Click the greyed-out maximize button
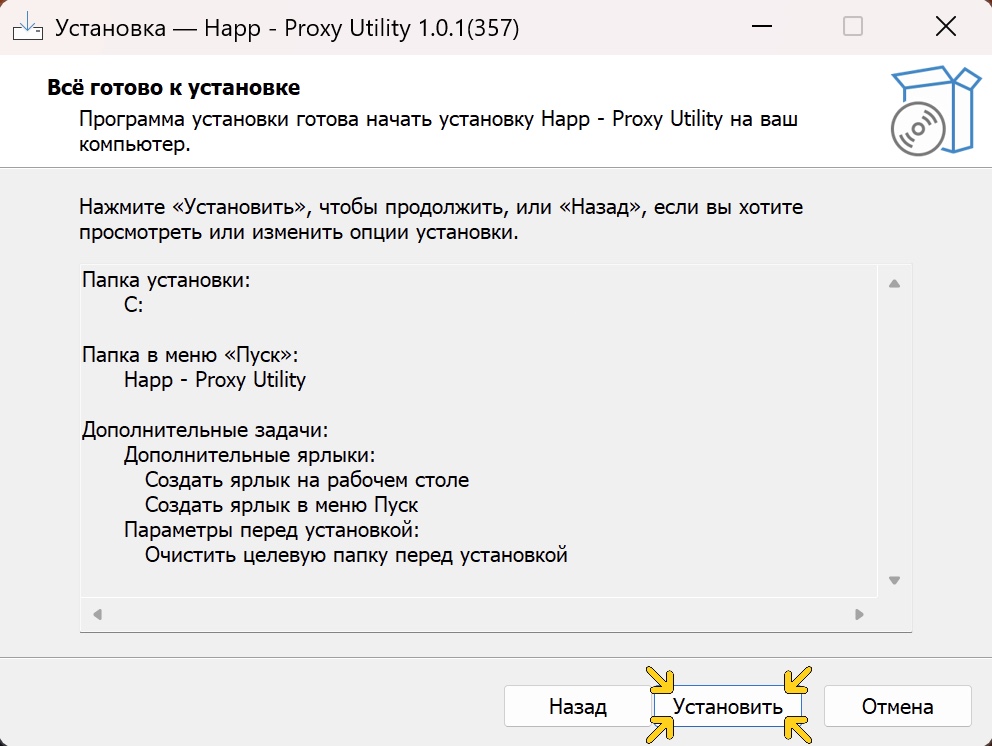992x746 pixels. coord(853,27)
